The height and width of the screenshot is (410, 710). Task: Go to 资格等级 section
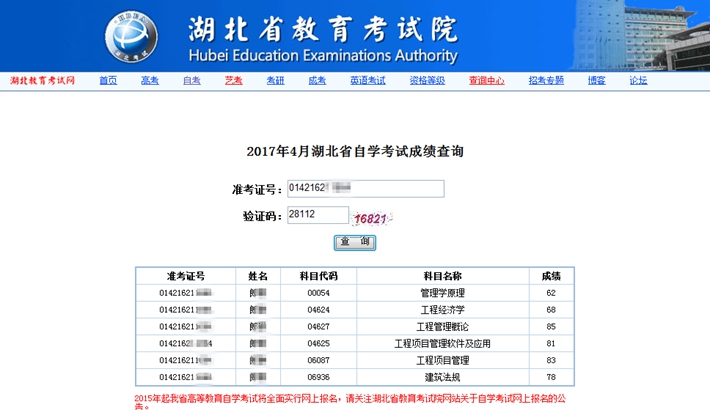427,80
